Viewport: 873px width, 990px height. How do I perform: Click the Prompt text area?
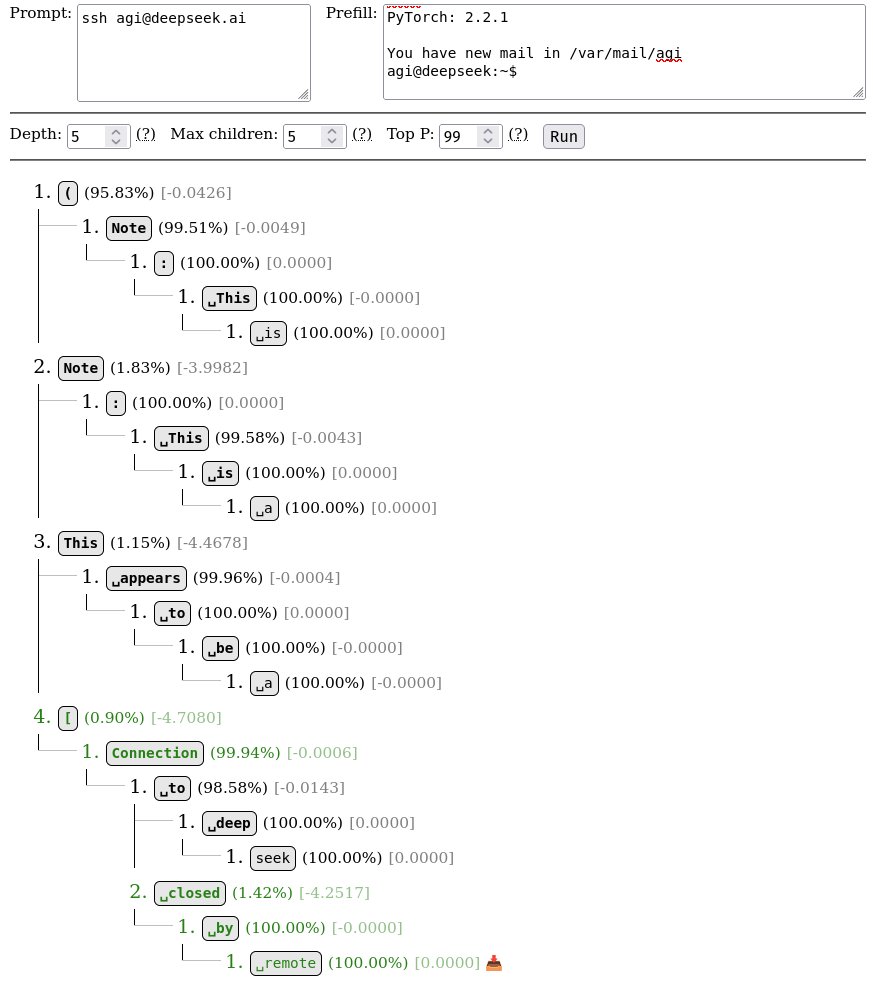pos(193,52)
